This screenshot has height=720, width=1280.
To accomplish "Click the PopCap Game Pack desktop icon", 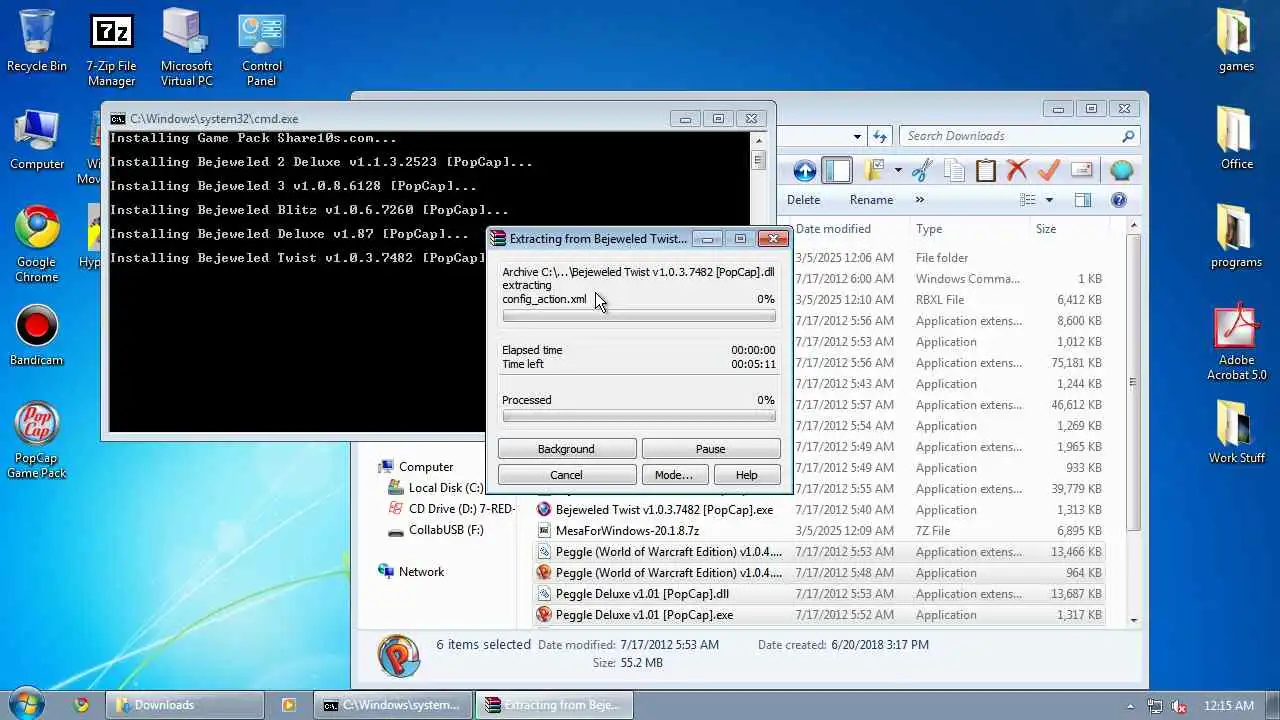I will 37,441.
